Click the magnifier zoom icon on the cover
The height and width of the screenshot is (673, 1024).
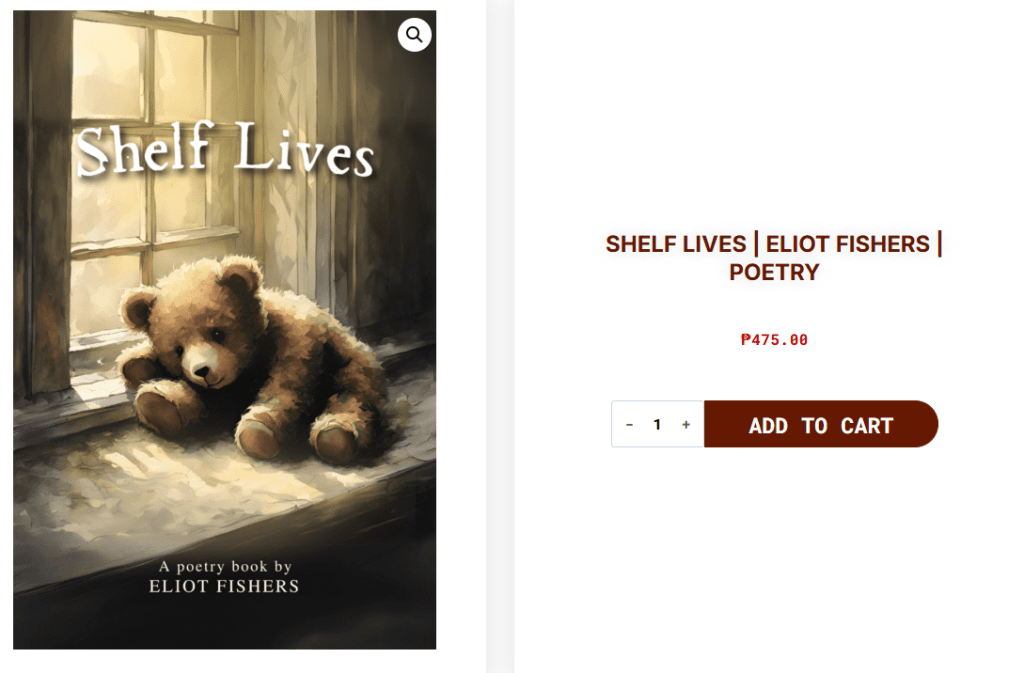click(x=414, y=35)
